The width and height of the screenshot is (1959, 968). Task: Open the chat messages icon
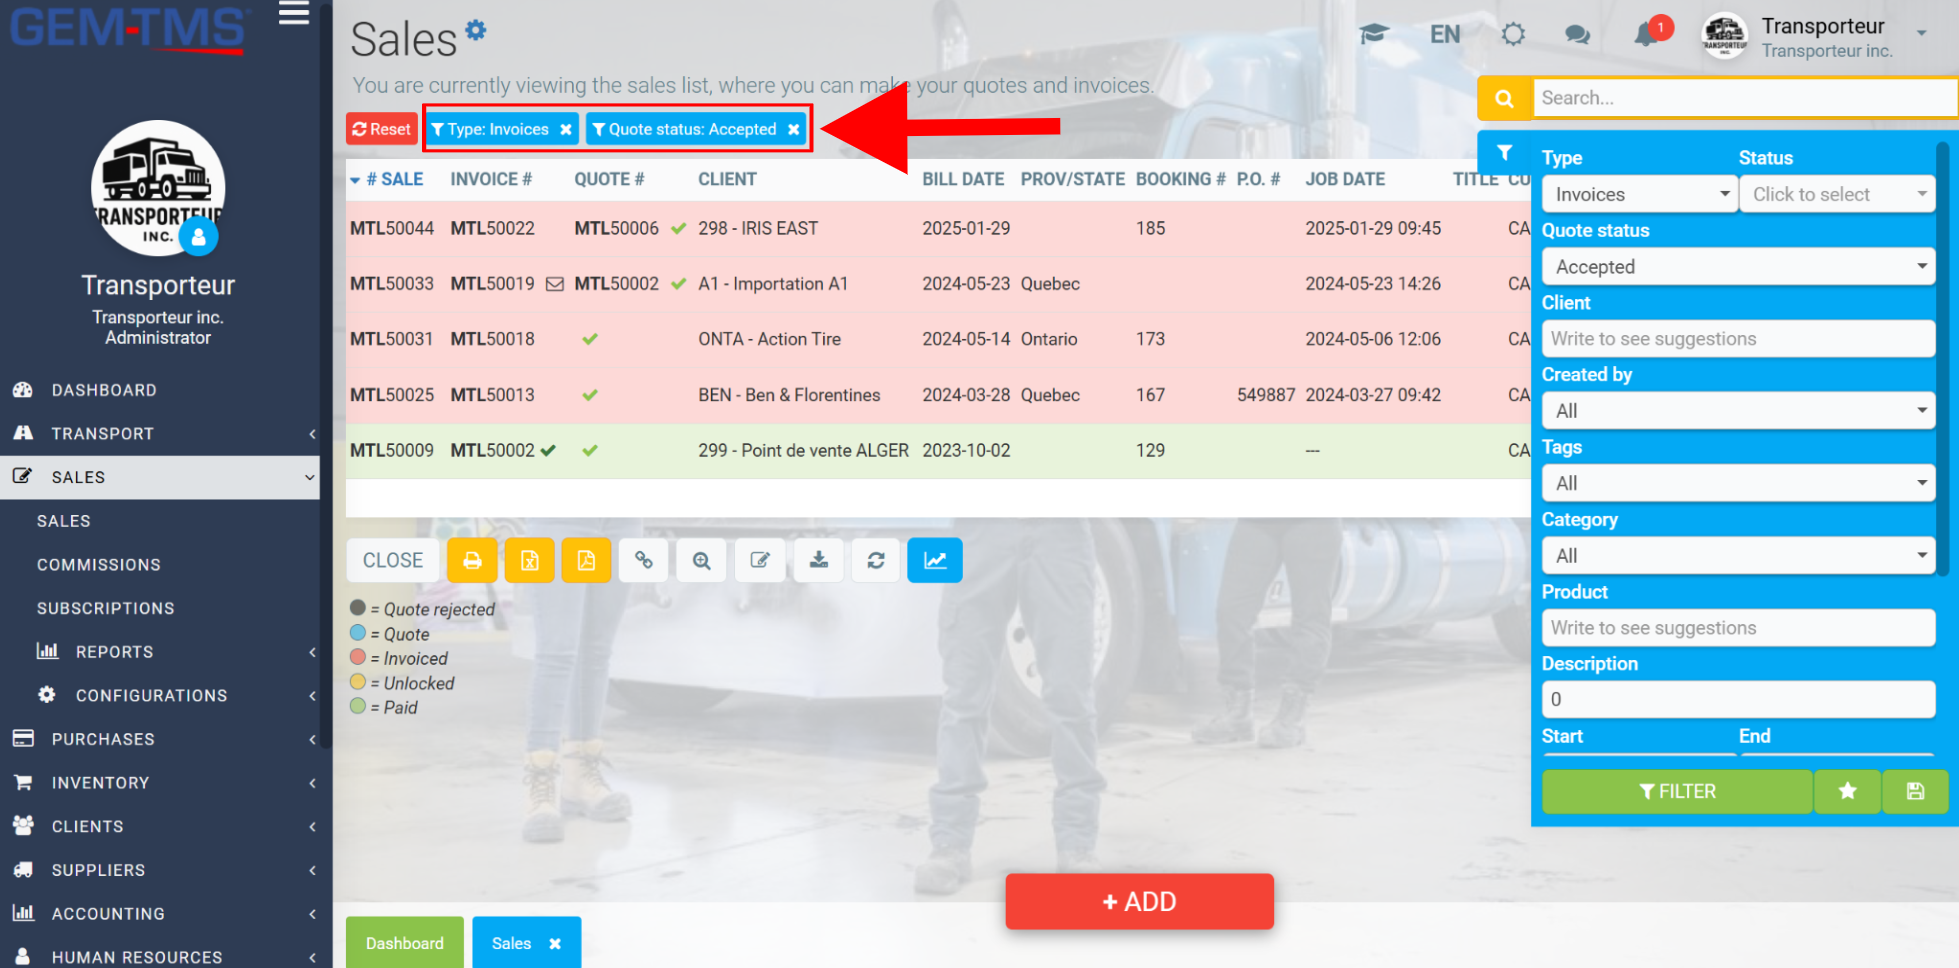(1577, 35)
